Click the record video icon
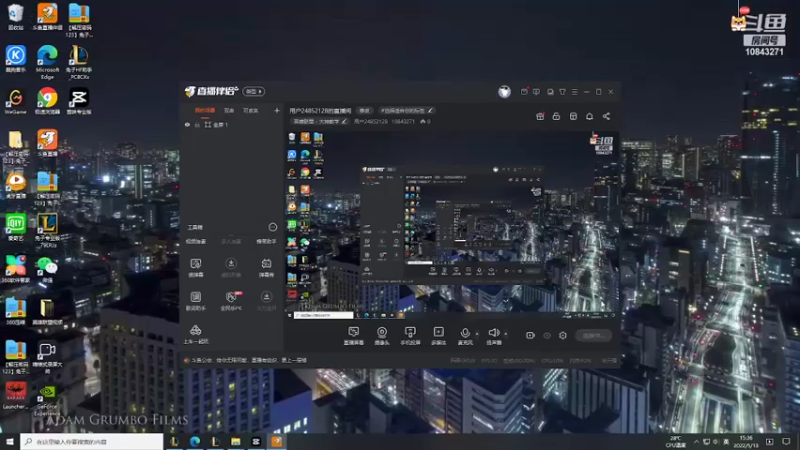Screen dimensions: 800x450 [530, 335]
